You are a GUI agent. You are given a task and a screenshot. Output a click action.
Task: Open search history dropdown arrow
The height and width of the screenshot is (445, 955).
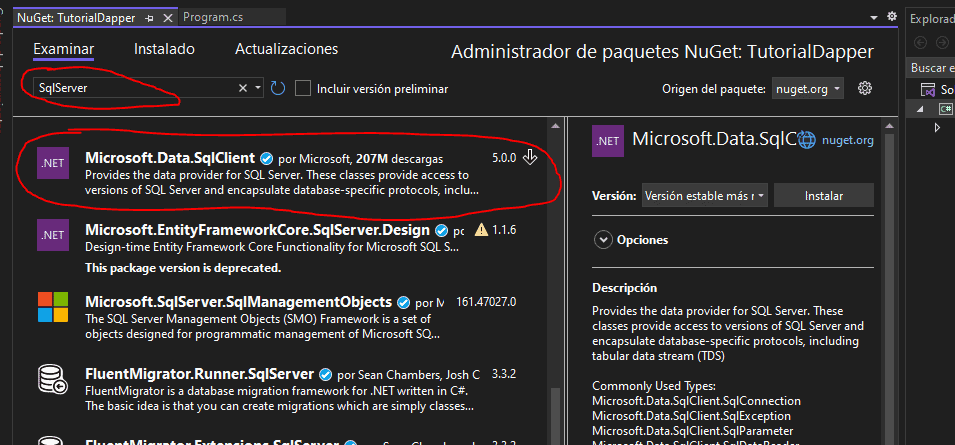[x=258, y=89]
